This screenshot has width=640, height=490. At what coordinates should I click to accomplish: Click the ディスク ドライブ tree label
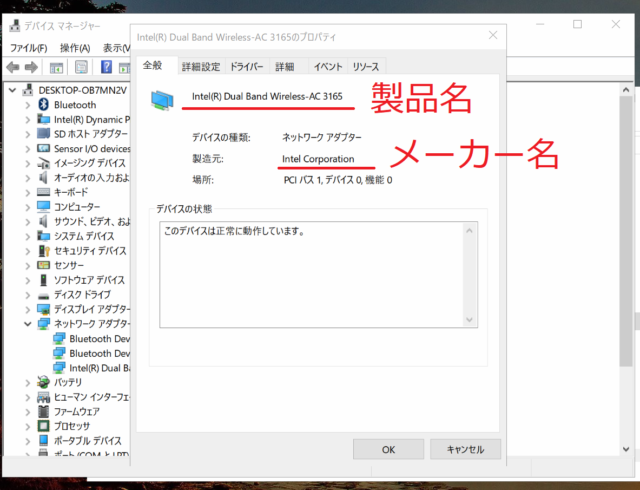click(x=82, y=295)
